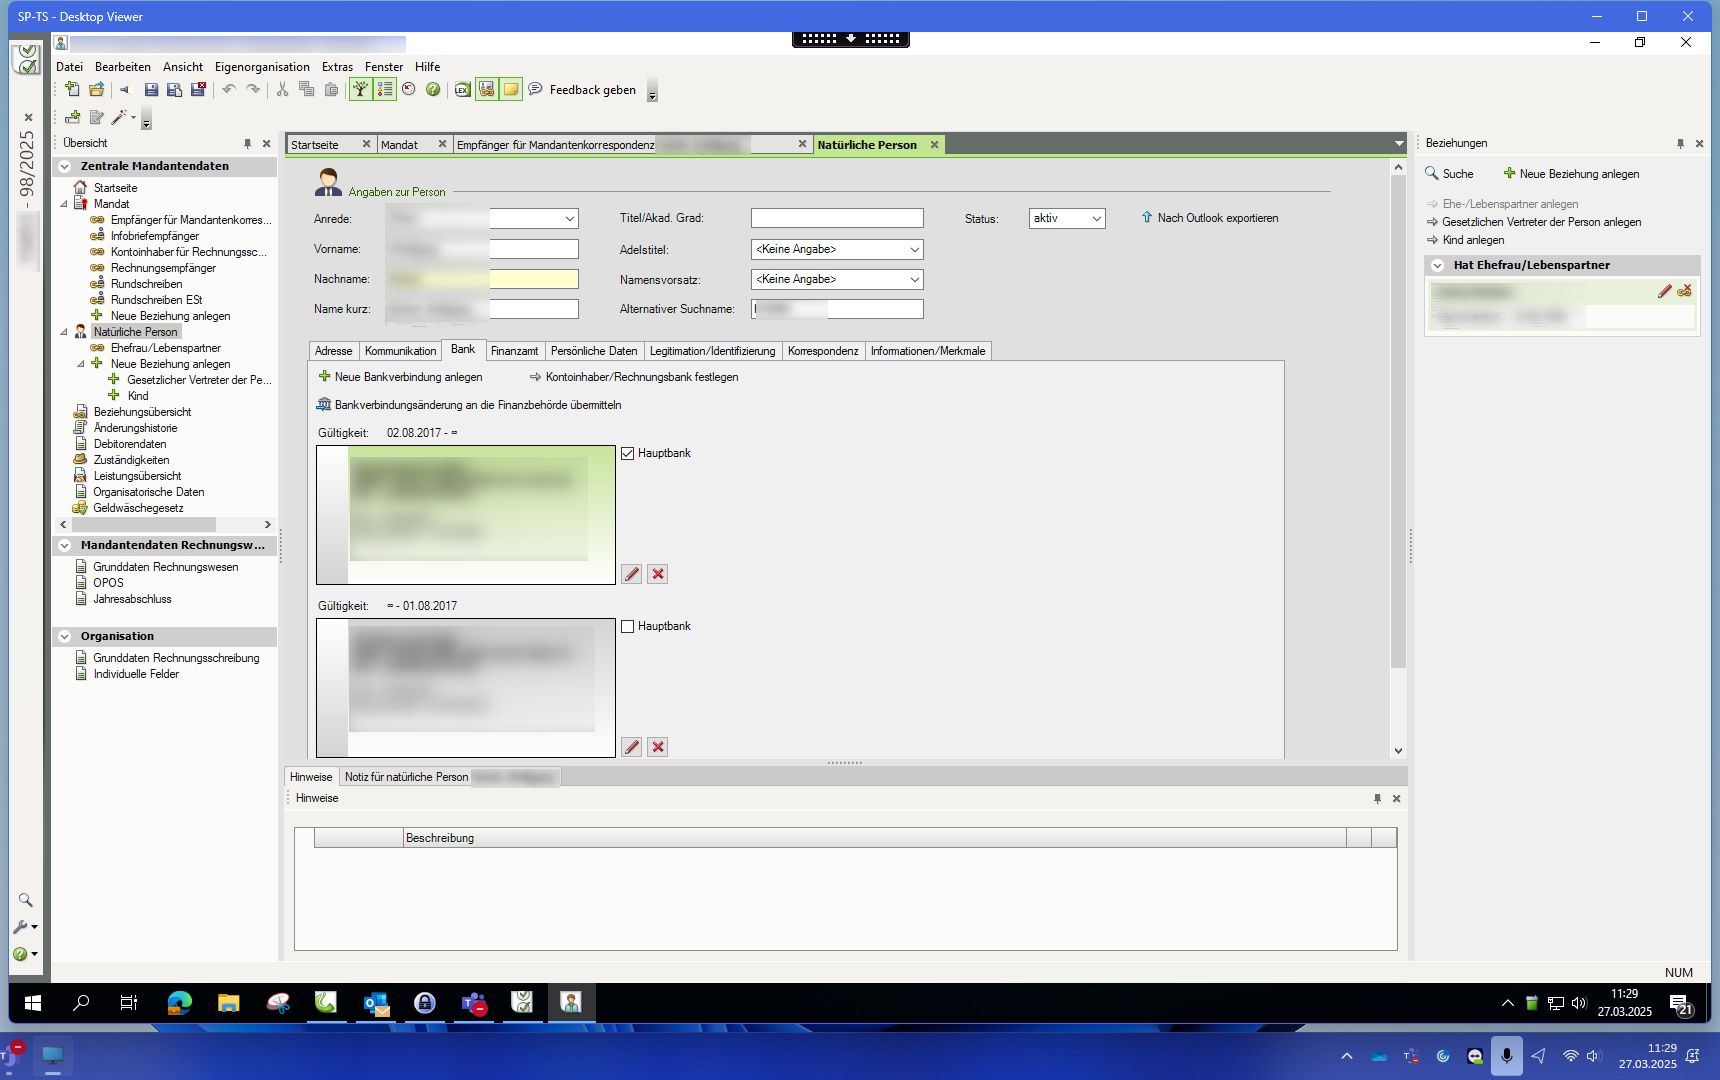Click the yellow sticky note toolbar icon

[511, 90]
